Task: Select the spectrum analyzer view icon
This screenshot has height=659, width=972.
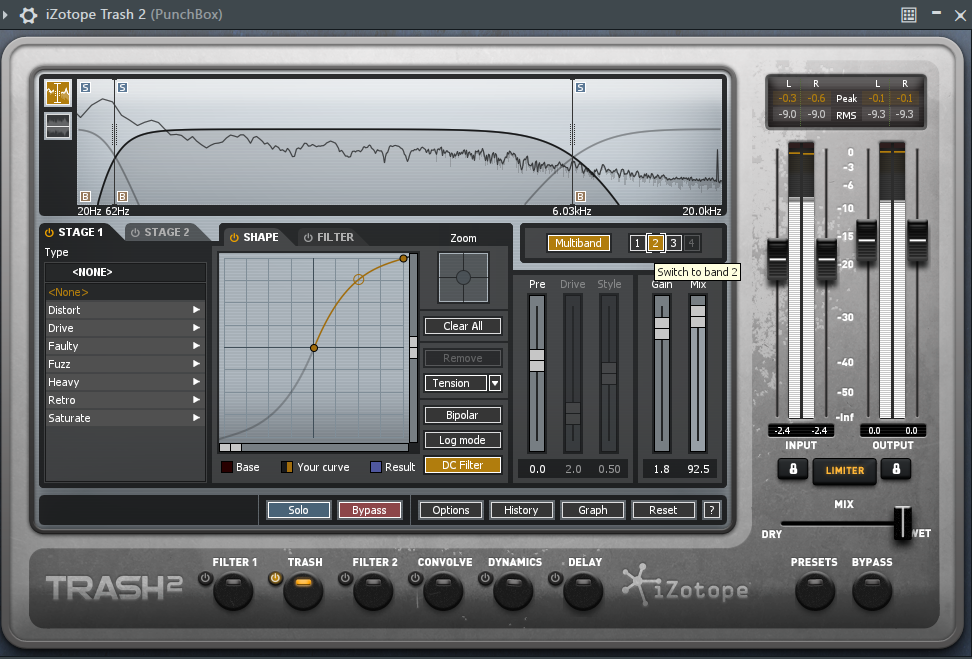Action: [x=58, y=93]
